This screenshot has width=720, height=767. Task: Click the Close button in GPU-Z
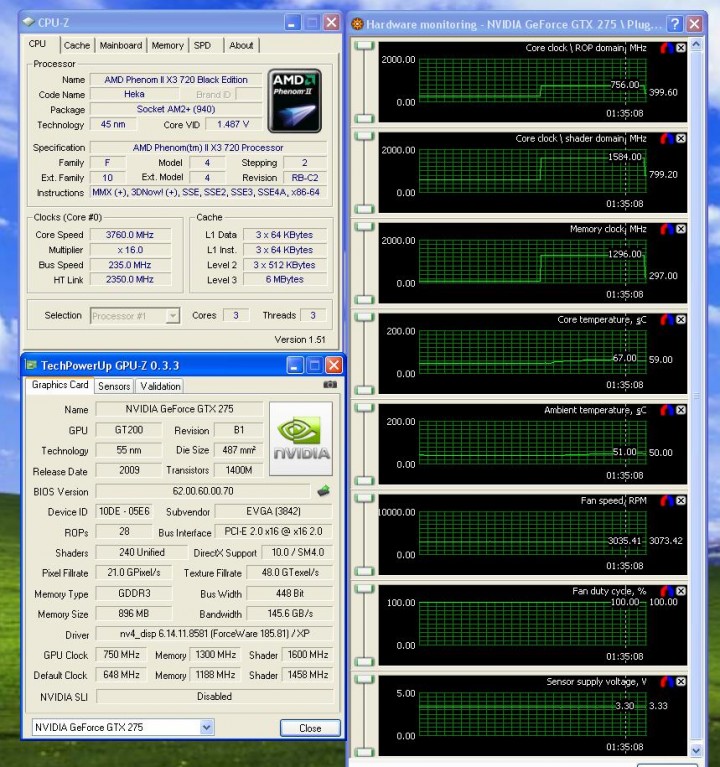point(310,728)
